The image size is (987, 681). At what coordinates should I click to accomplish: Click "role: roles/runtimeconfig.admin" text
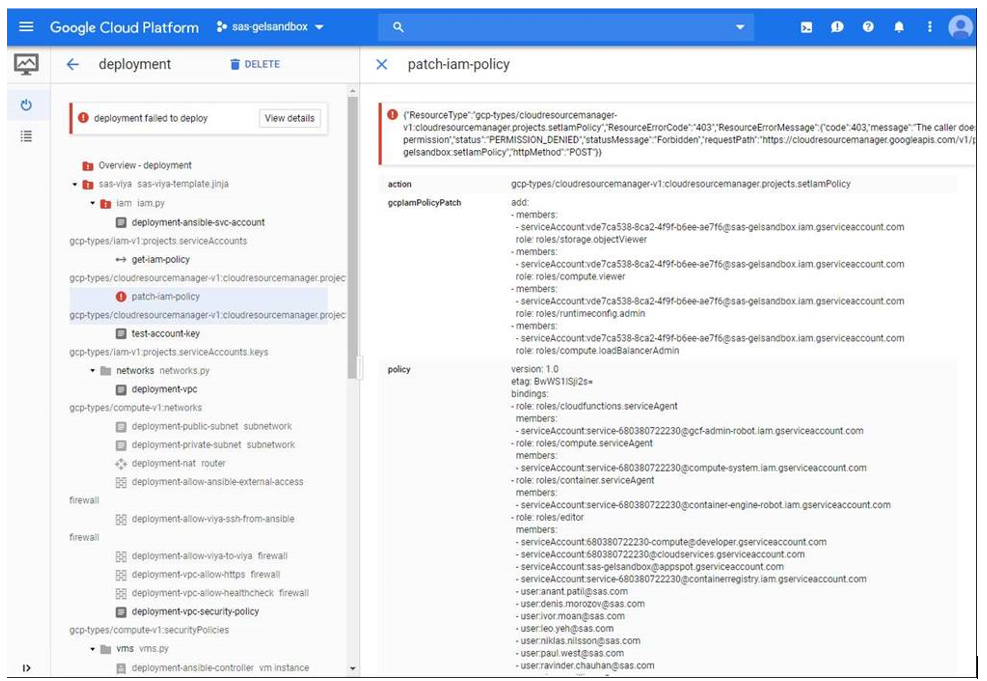click(x=580, y=313)
